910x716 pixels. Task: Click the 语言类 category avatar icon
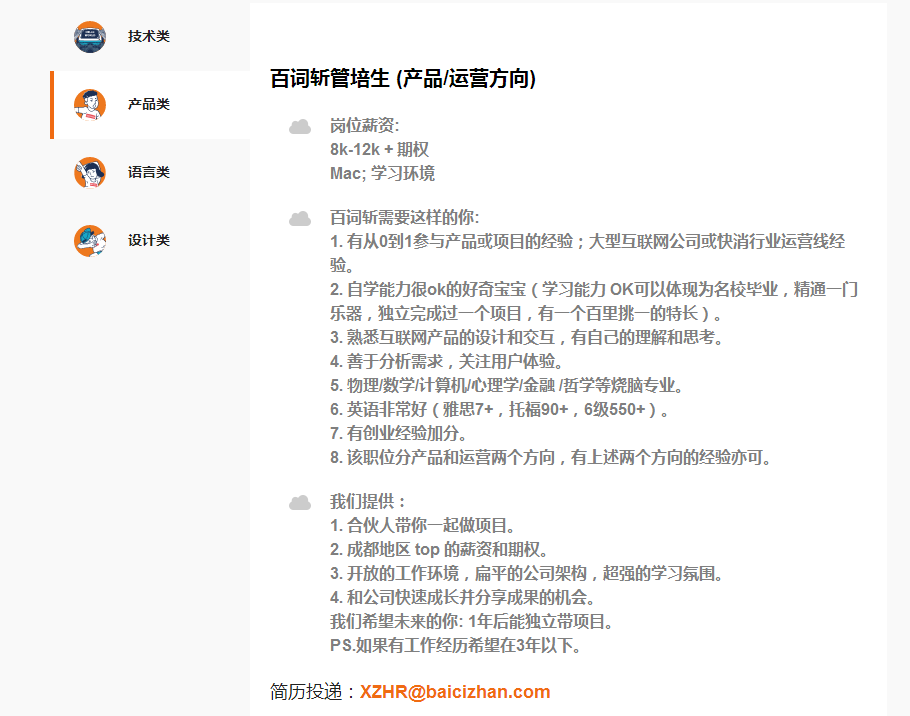coord(90,172)
